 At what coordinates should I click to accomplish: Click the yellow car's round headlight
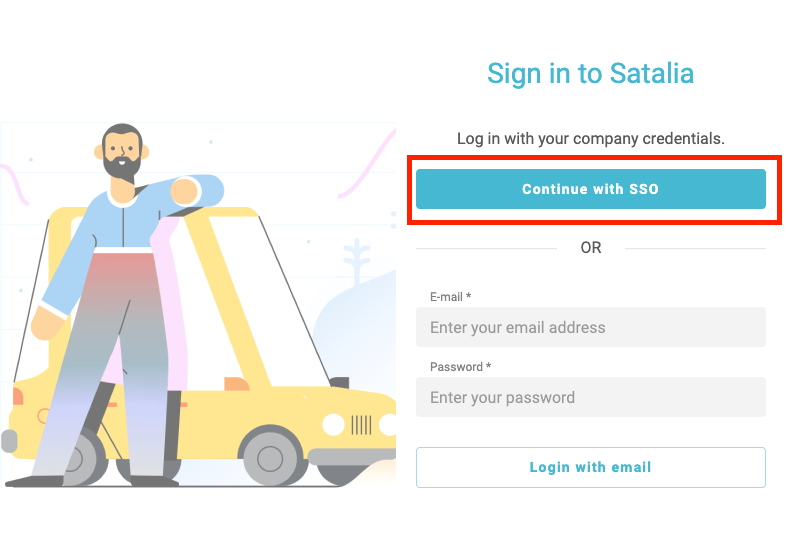click(333, 425)
